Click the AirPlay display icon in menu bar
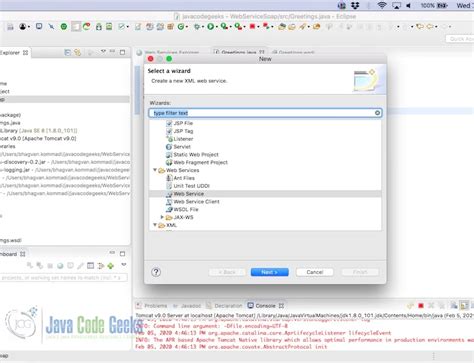474x363 pixels. coord(396,6)
